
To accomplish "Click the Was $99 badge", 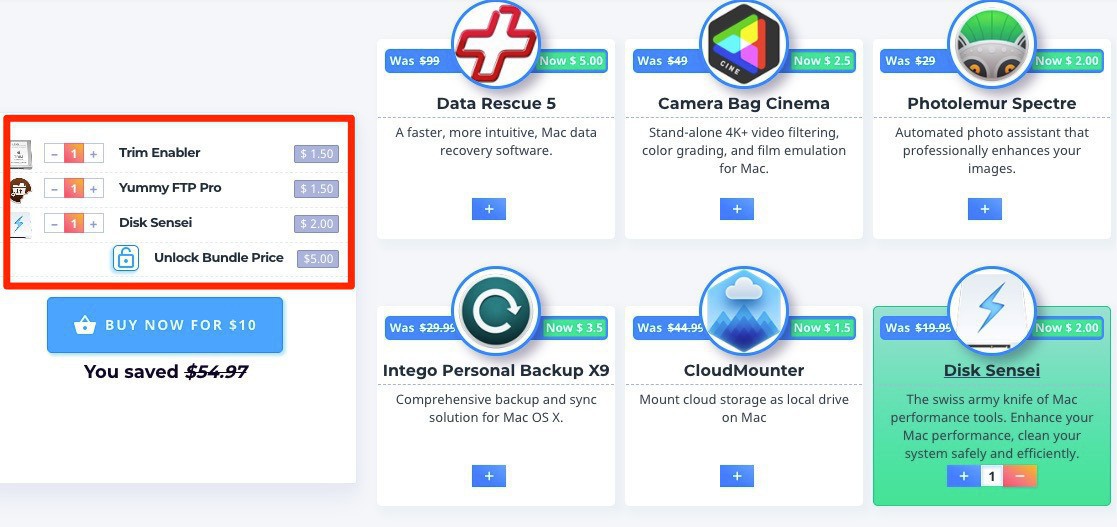I will [420, 61].
